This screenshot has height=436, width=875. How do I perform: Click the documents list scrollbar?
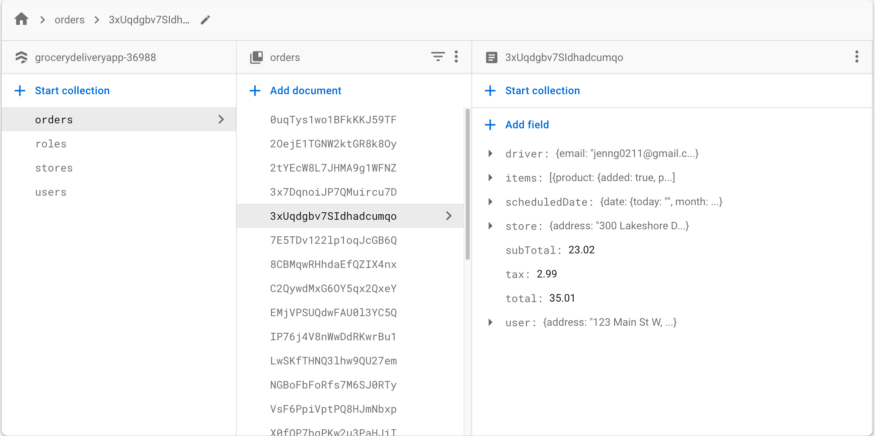pyautogui.click(x=467, y=184)
